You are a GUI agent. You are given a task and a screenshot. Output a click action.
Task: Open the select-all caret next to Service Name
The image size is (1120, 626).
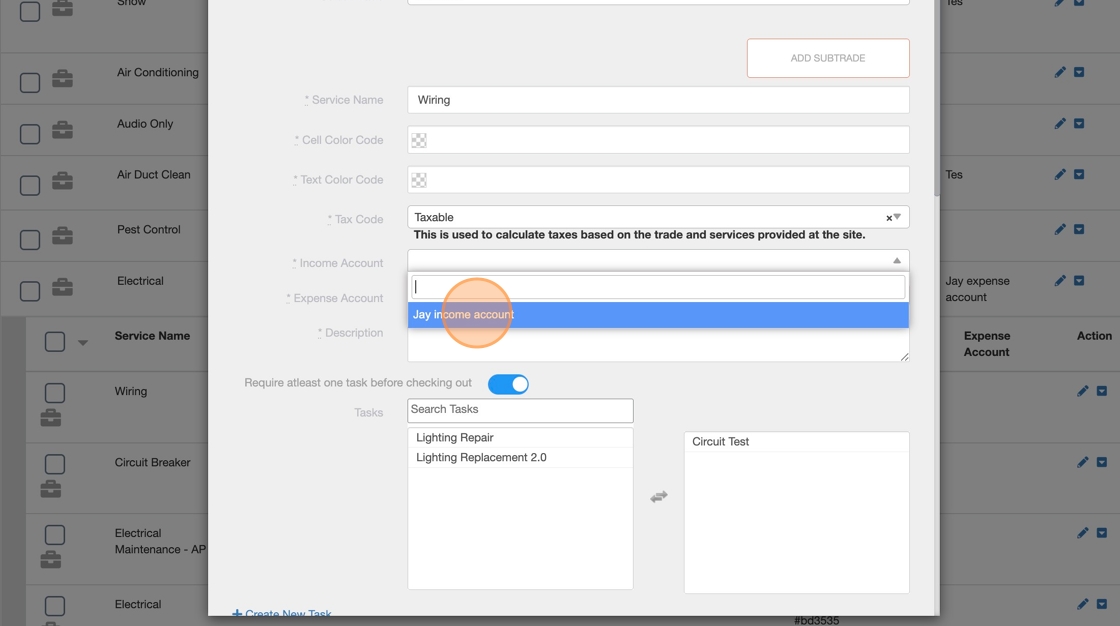pos(83,343)
